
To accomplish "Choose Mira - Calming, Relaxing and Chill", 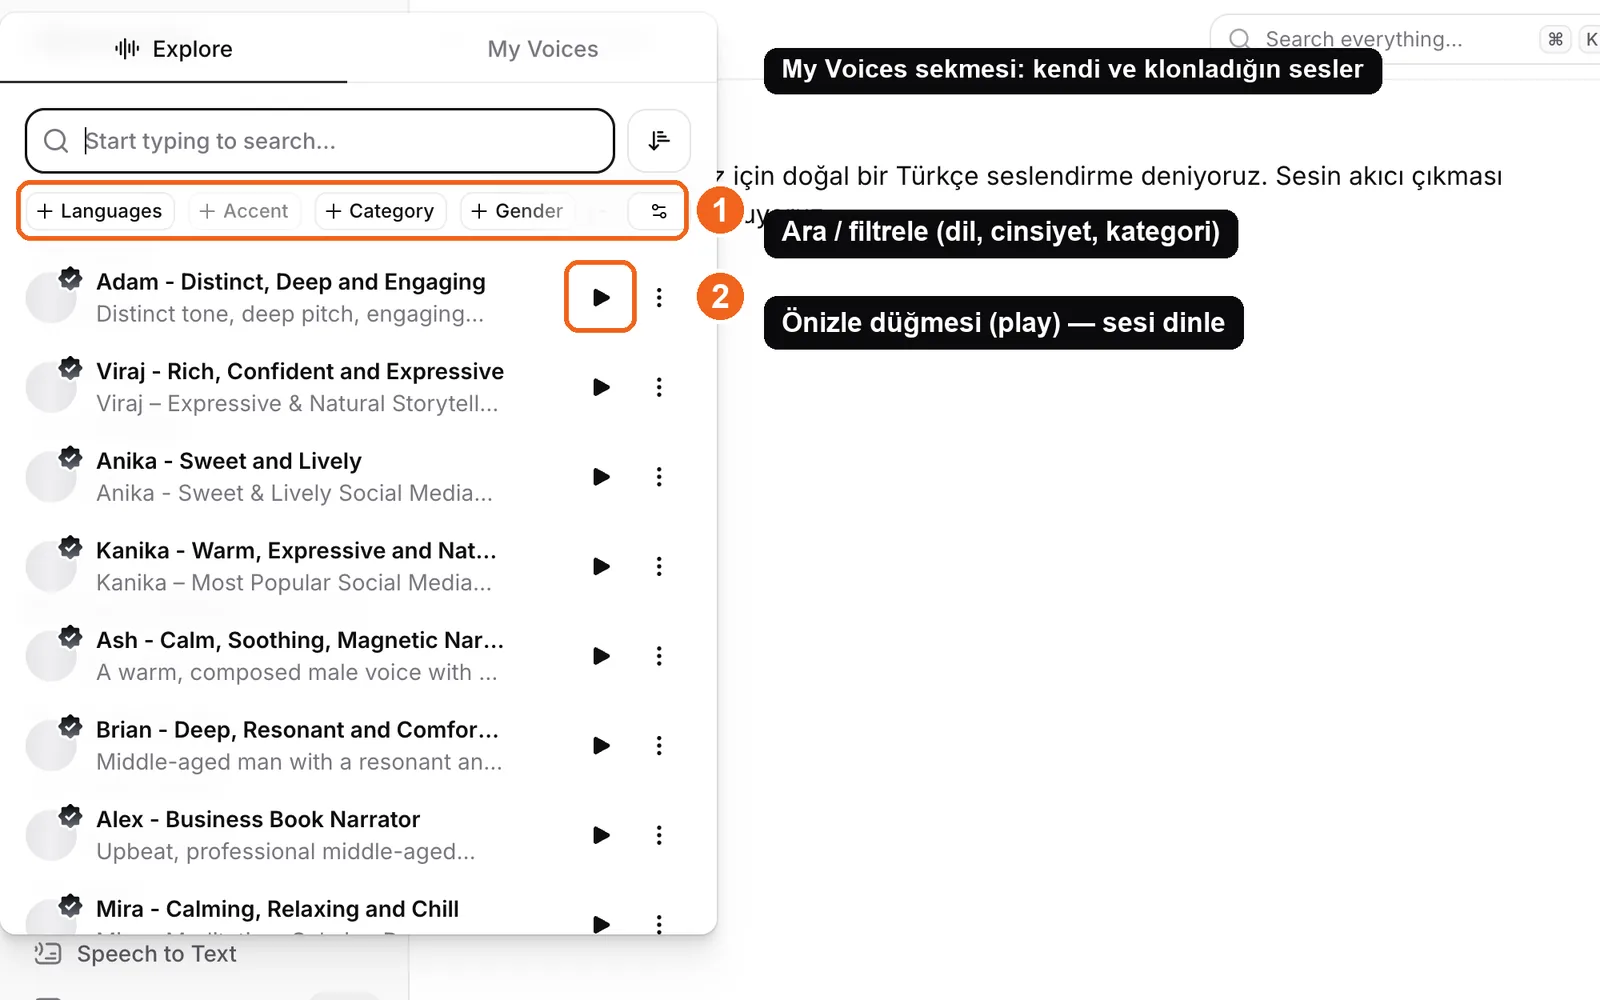I will point(278,909).
